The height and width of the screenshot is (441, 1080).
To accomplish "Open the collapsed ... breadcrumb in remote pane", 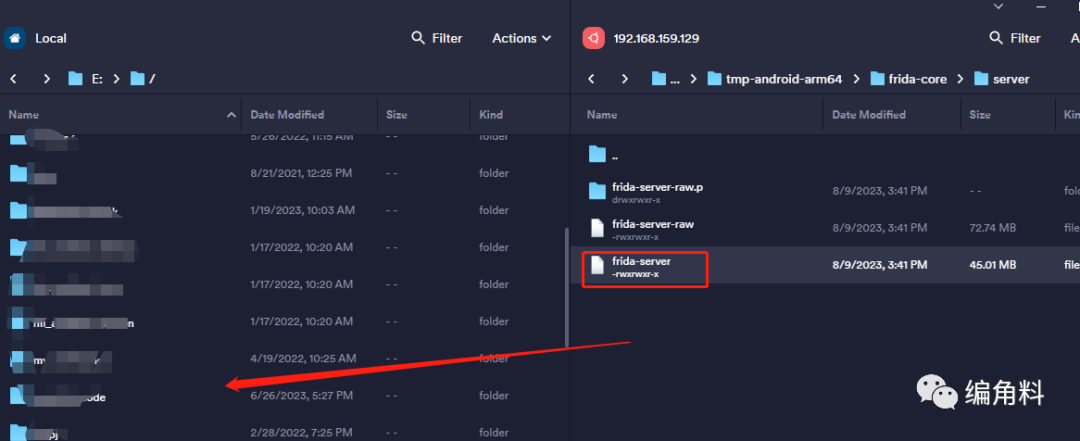I will (x=666, y=79).
